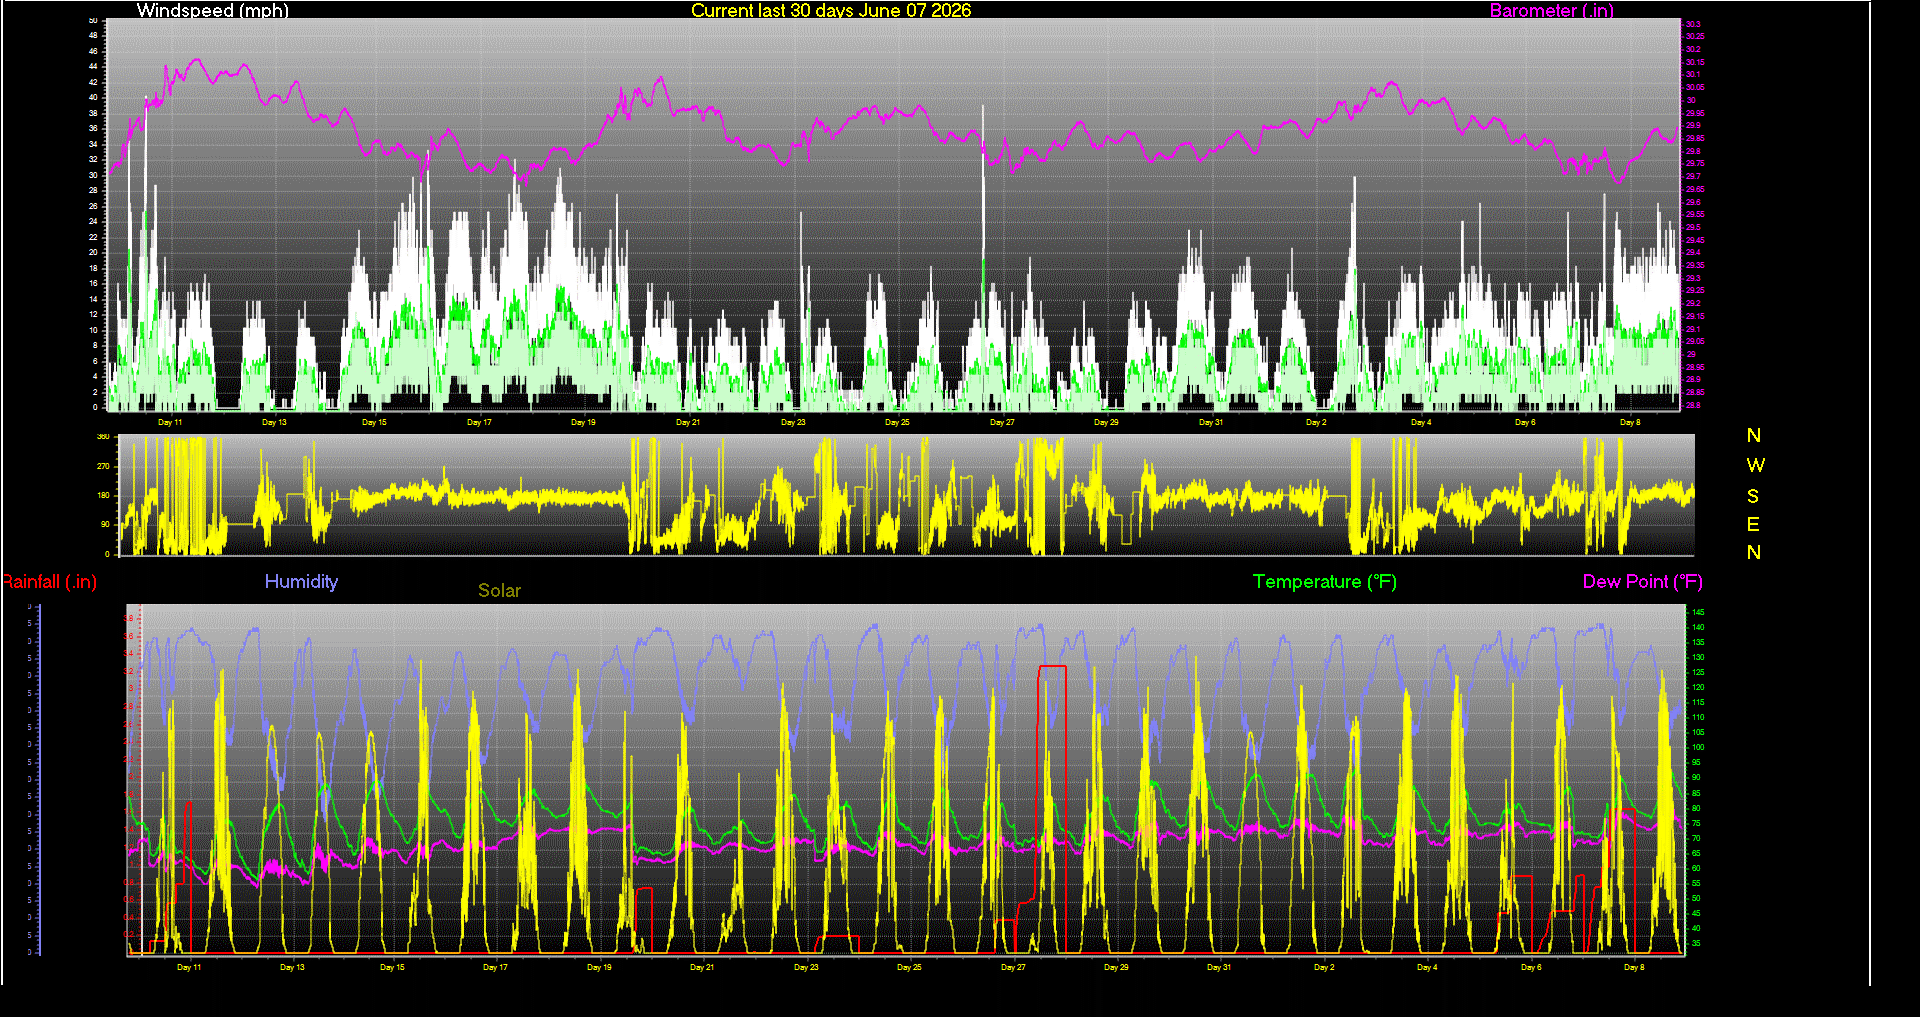1920x1017 pixels.
Task: Click "Day 13" under the windspeed chart
Action: pos(274,423)
